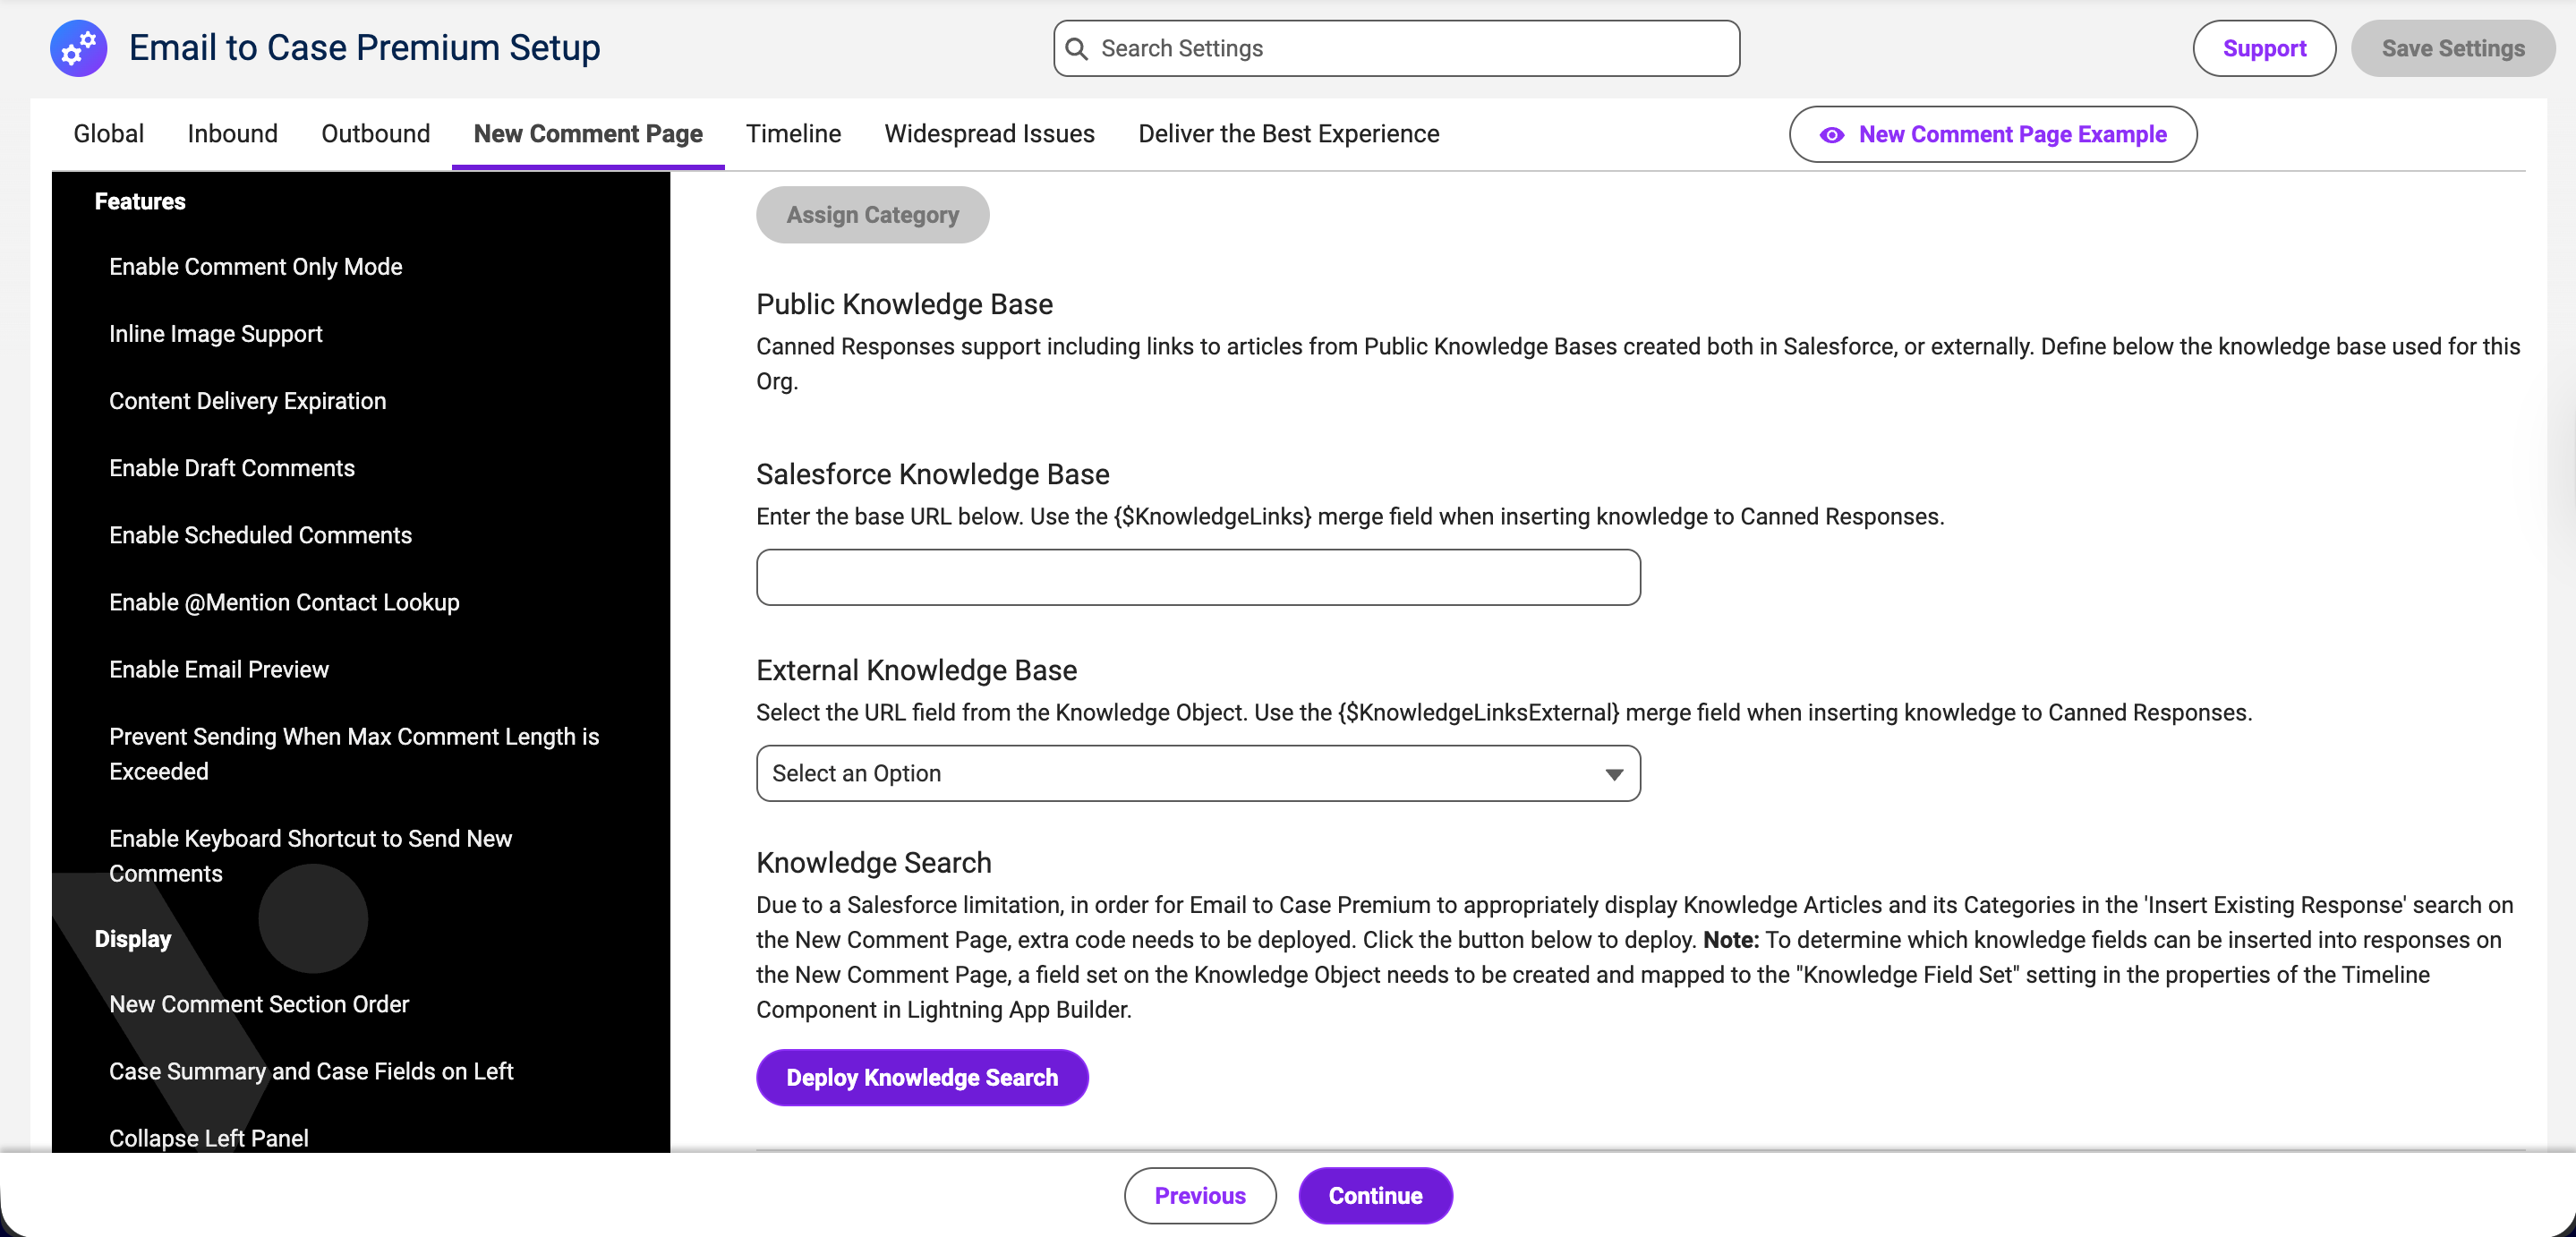Open Inline Image Support in sidebar
Viewport: 2576px width, 1237px height.
(x=215, y=334)
